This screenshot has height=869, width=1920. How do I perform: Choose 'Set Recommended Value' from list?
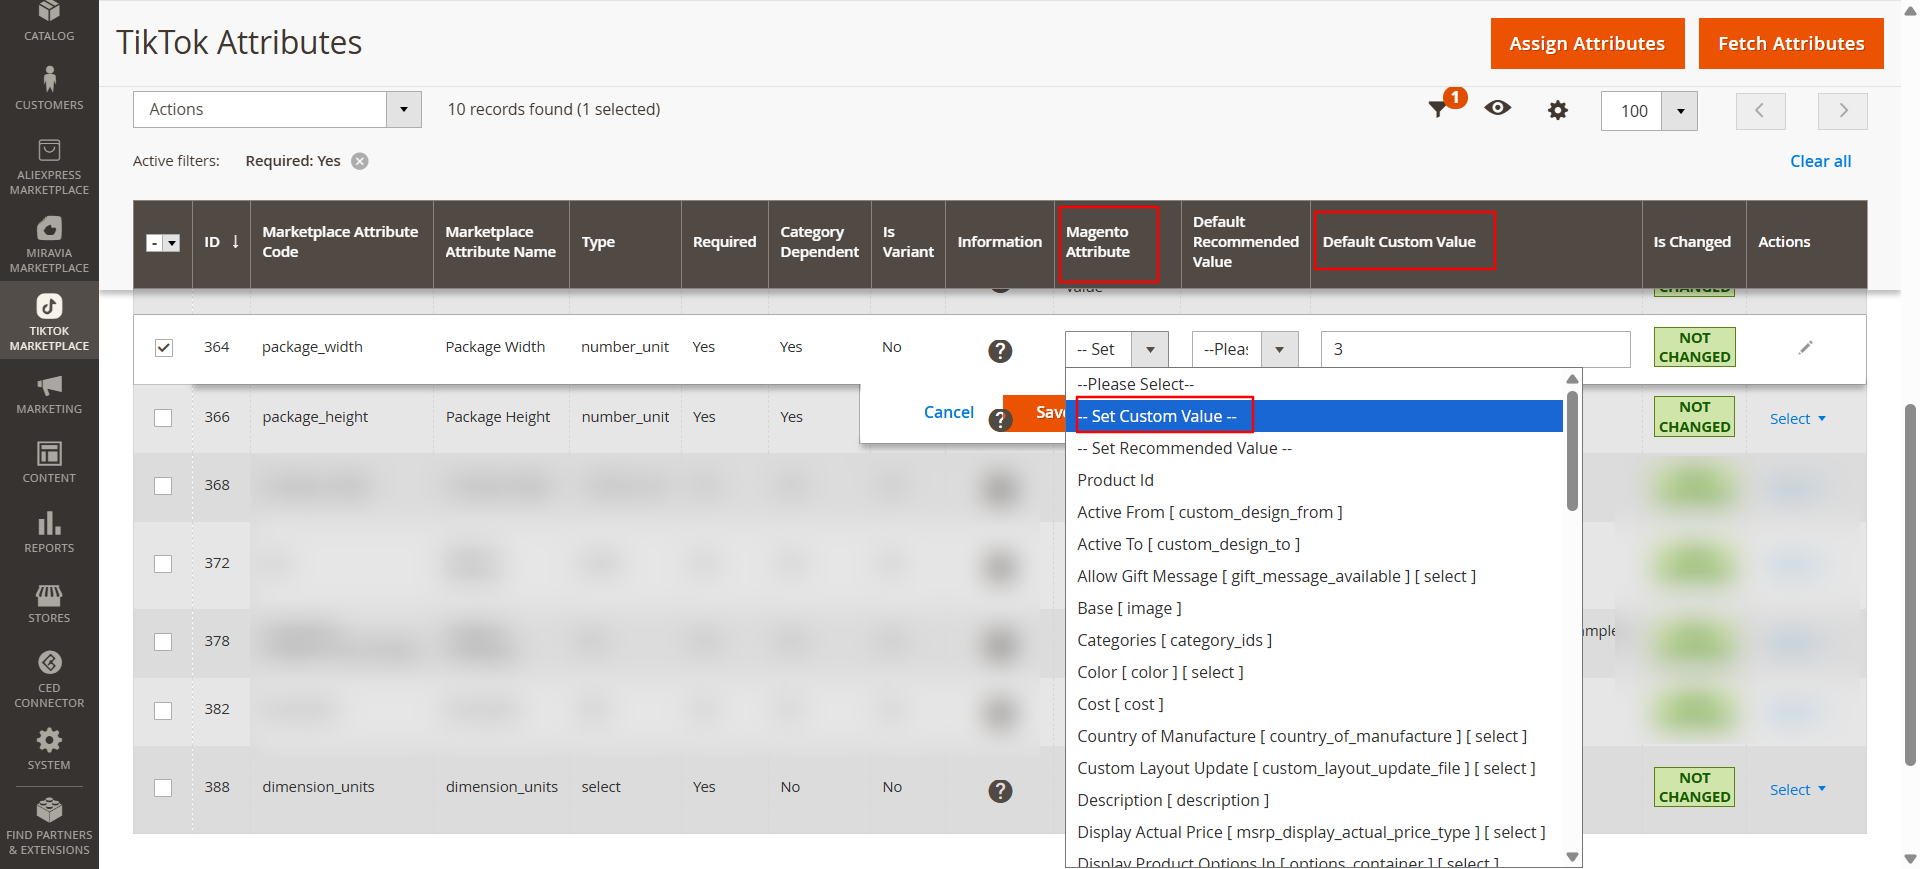click(x=1184, y=448)
